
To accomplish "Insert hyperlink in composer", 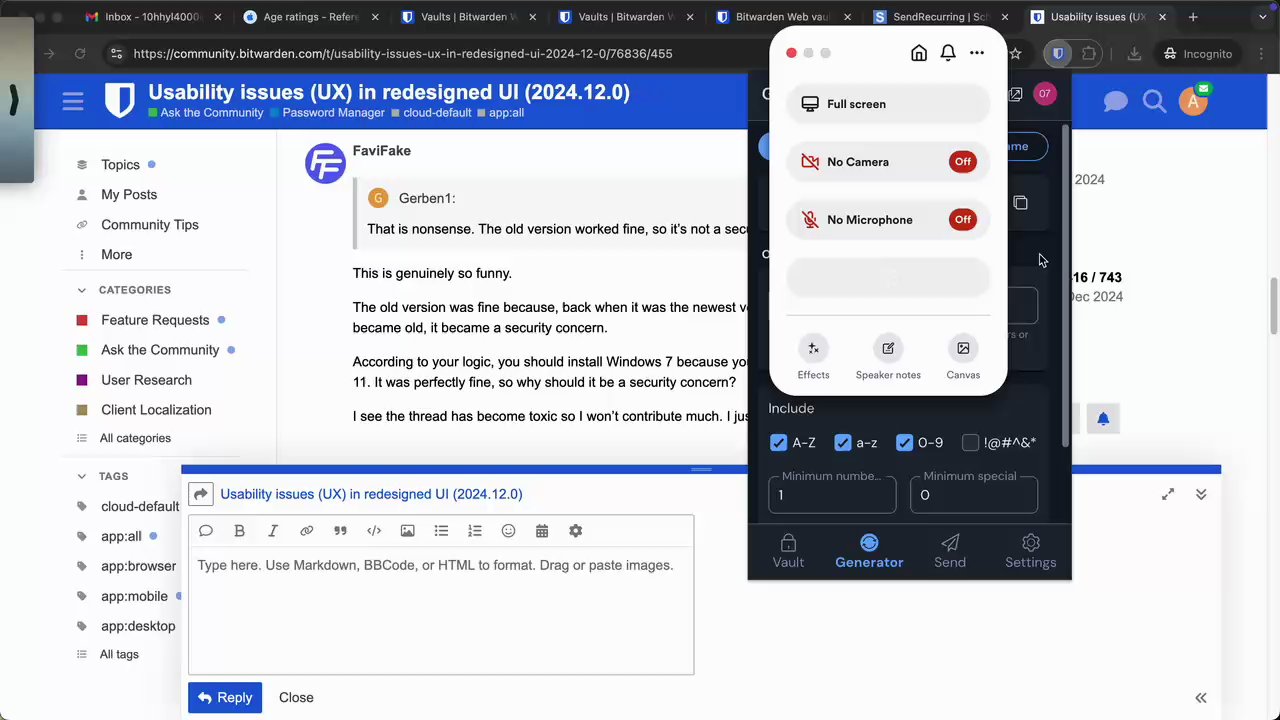I will click(x=307, y=531).
